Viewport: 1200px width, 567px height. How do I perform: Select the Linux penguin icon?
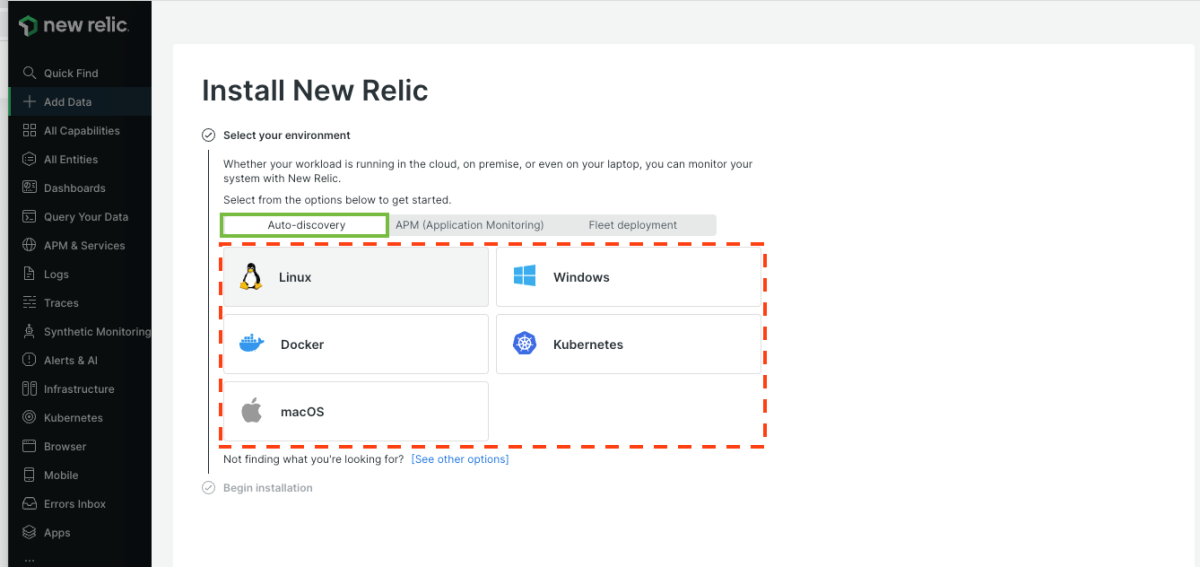tap(251, 277)
